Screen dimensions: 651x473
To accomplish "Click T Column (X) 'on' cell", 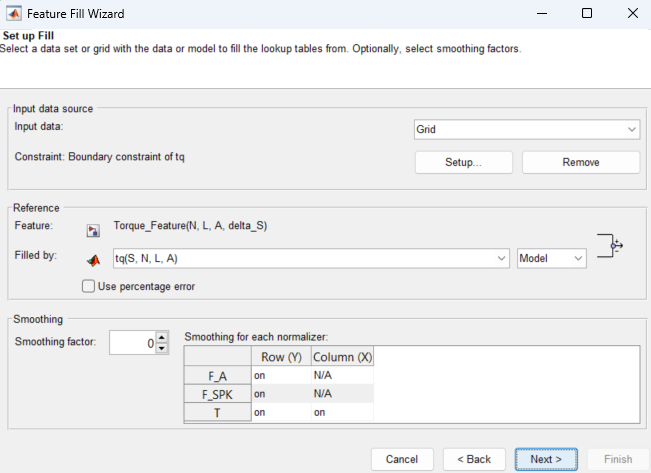I will pos(342,412).
